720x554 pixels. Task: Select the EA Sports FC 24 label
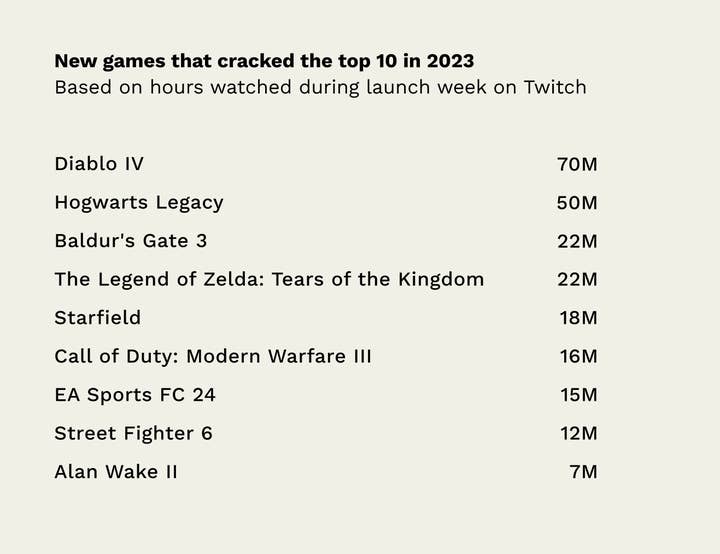pyautogui.click(x=135, y=394)
